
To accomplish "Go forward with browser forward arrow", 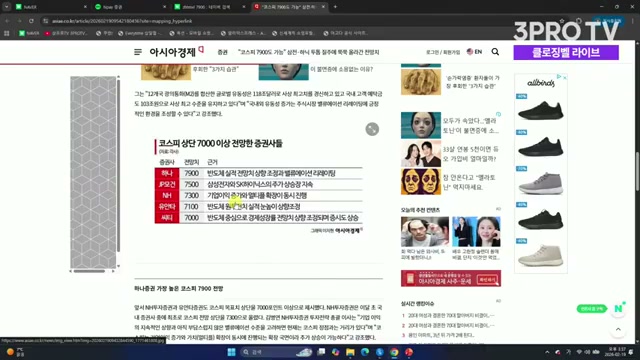I will click(x=19, y=21).
